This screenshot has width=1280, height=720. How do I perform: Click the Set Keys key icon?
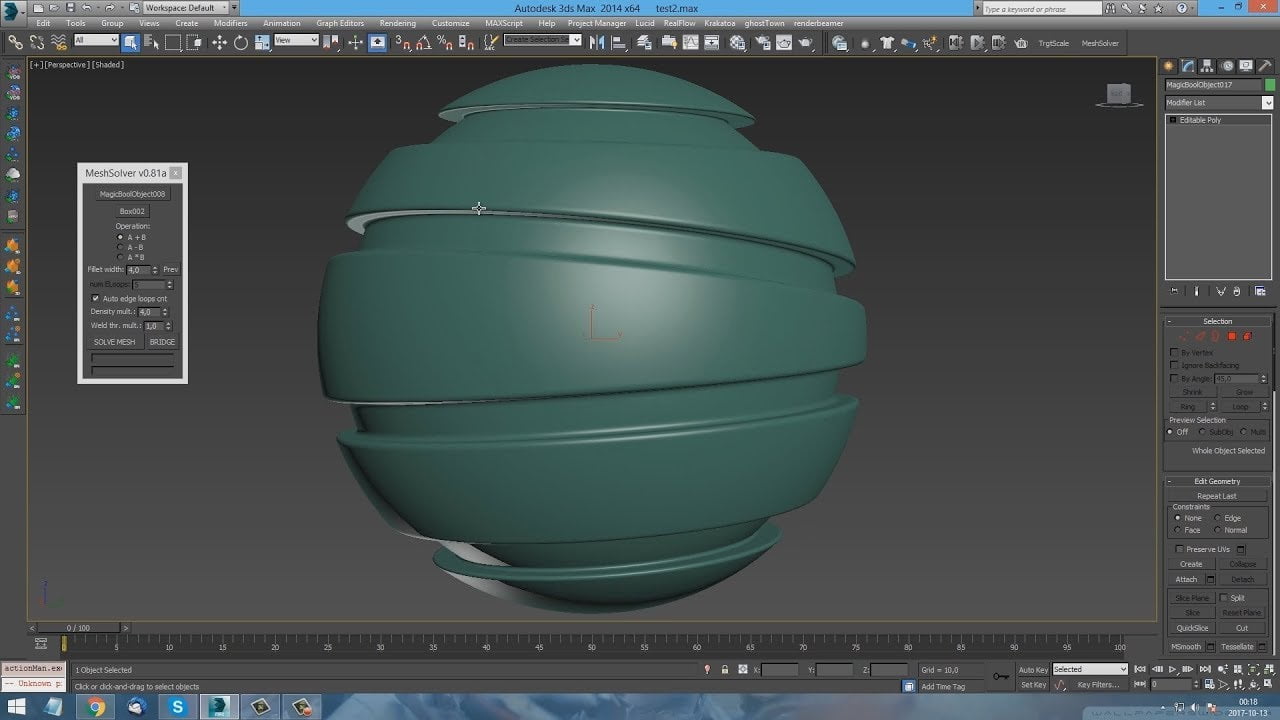(x=1000, y=677)
